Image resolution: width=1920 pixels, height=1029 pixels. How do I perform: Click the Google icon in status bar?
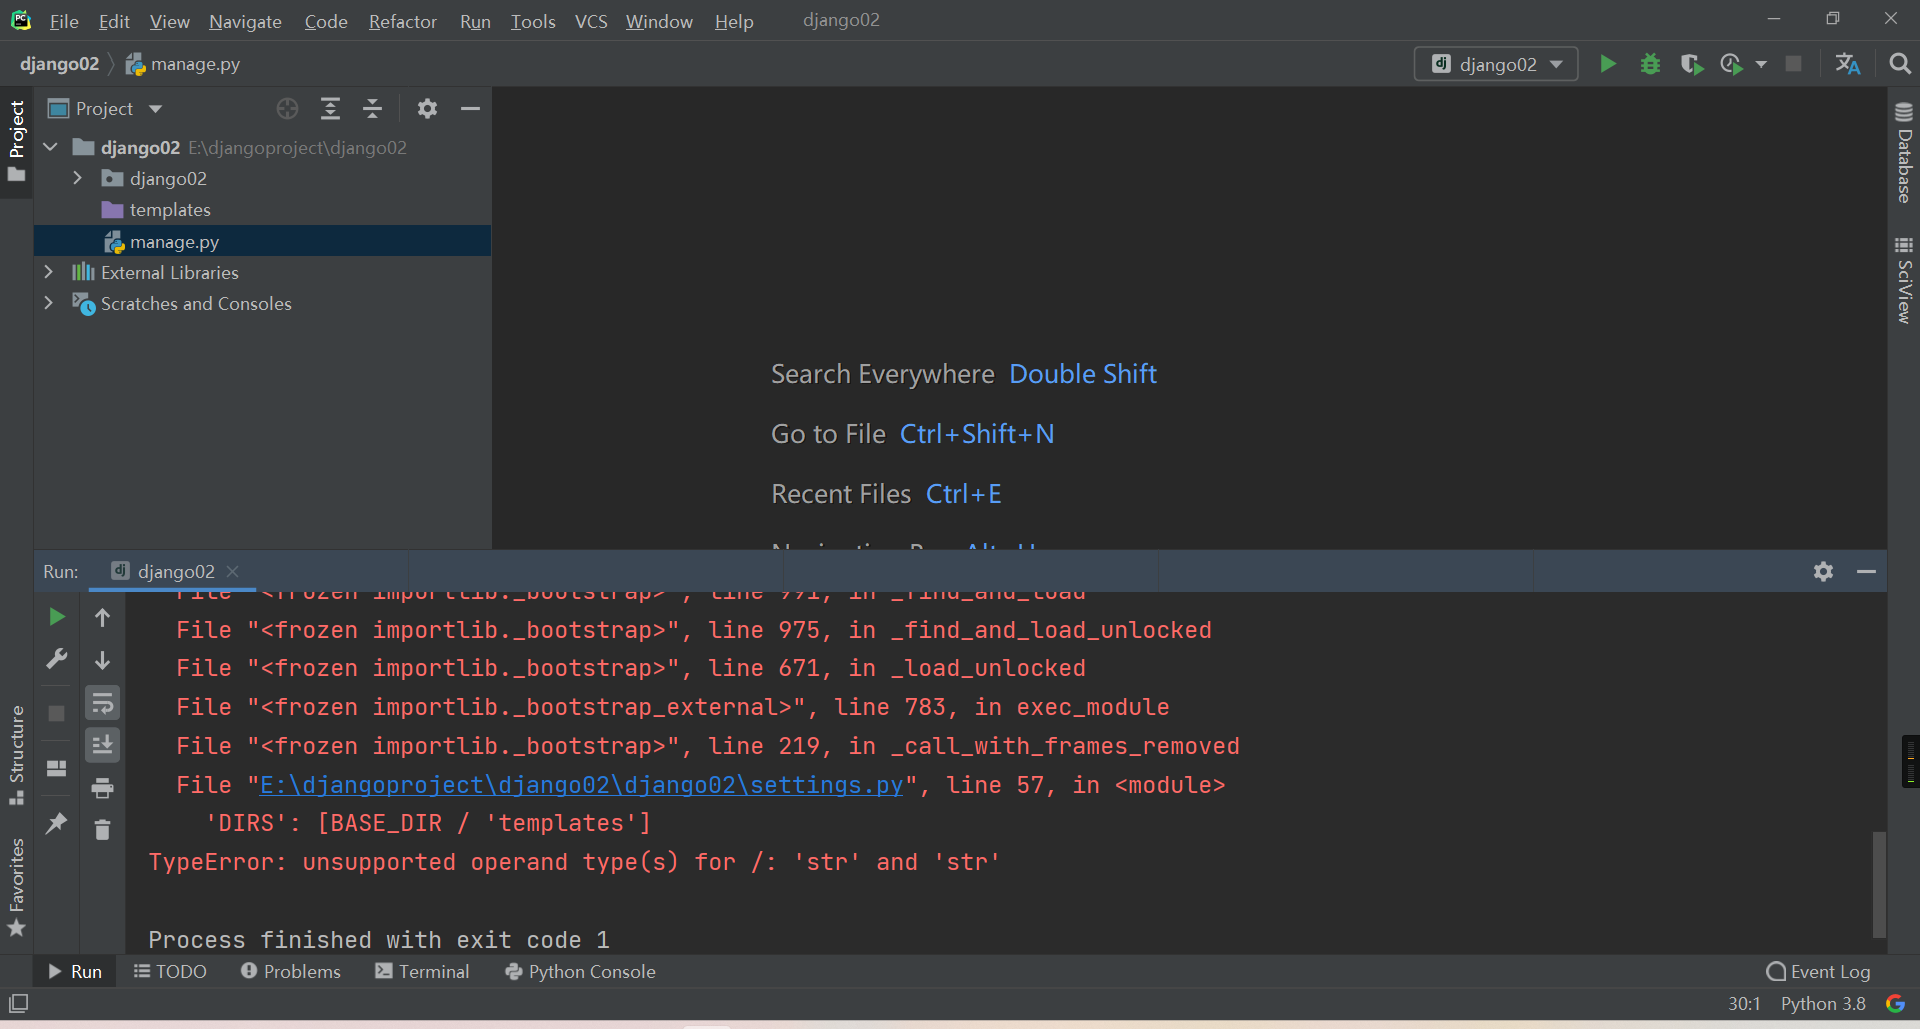[1895, 1003]
